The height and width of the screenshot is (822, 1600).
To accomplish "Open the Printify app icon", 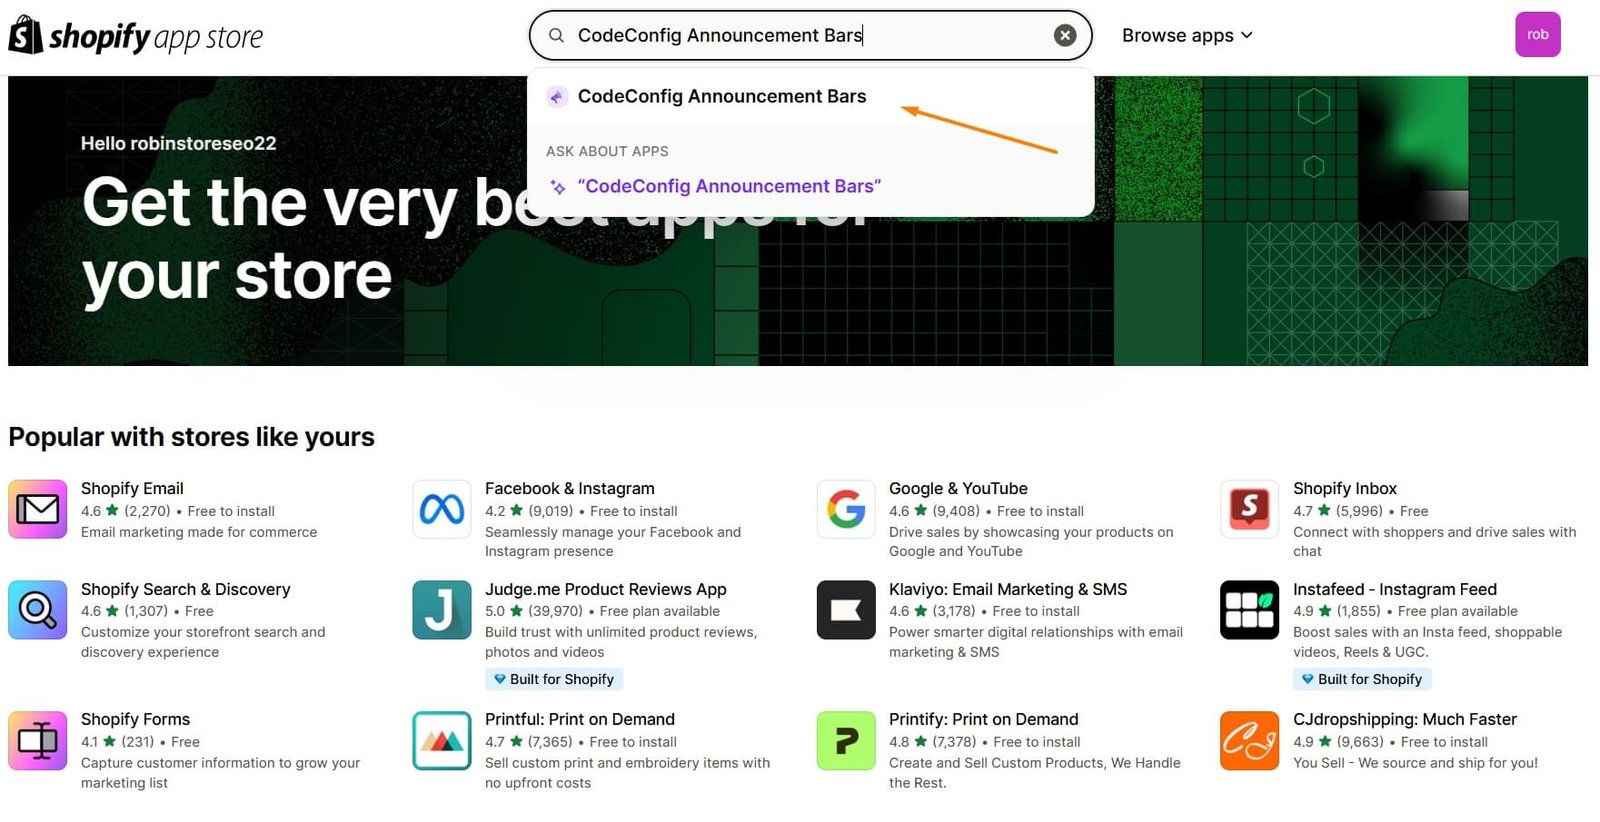I will coord(846,741).
